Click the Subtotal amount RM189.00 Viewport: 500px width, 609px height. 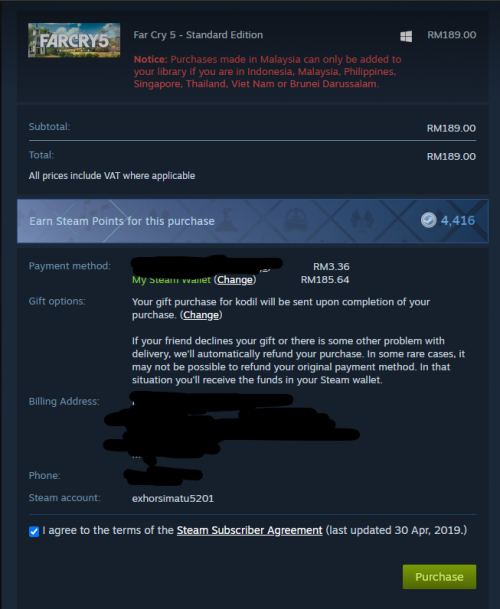pos(451,128)
